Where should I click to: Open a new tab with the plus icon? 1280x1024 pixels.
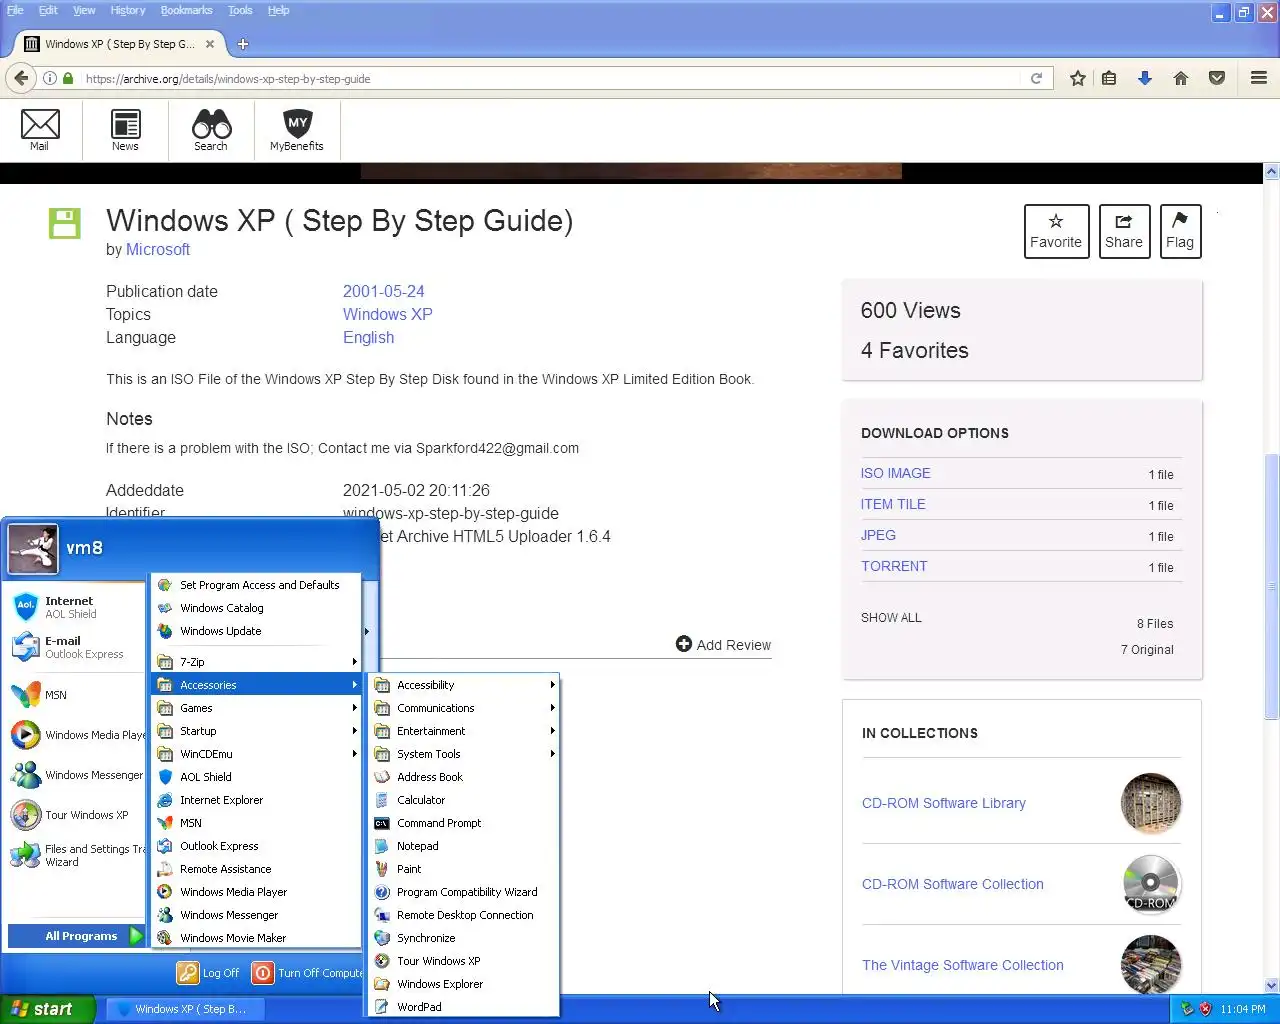pos(242,44)
